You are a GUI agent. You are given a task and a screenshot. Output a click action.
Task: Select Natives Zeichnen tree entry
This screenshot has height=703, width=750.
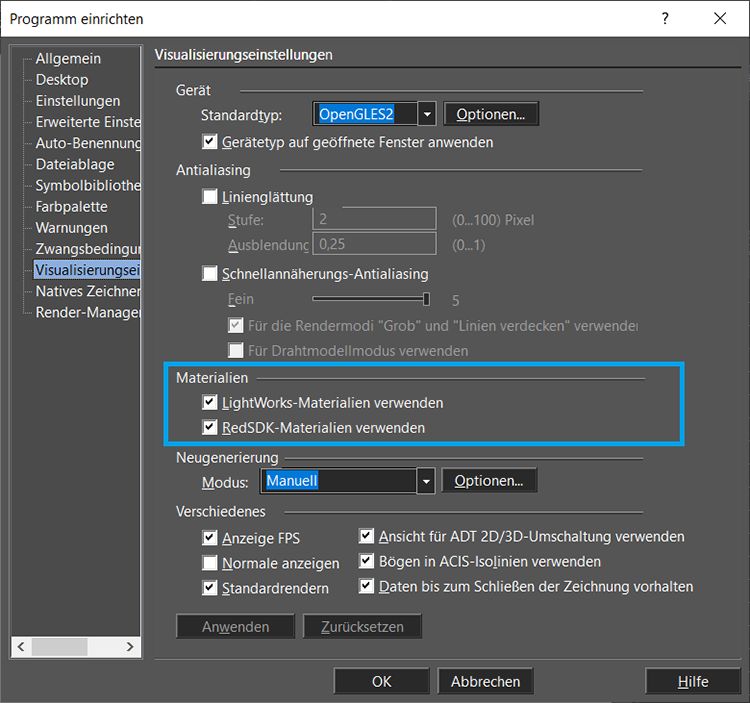coord(88,291)
